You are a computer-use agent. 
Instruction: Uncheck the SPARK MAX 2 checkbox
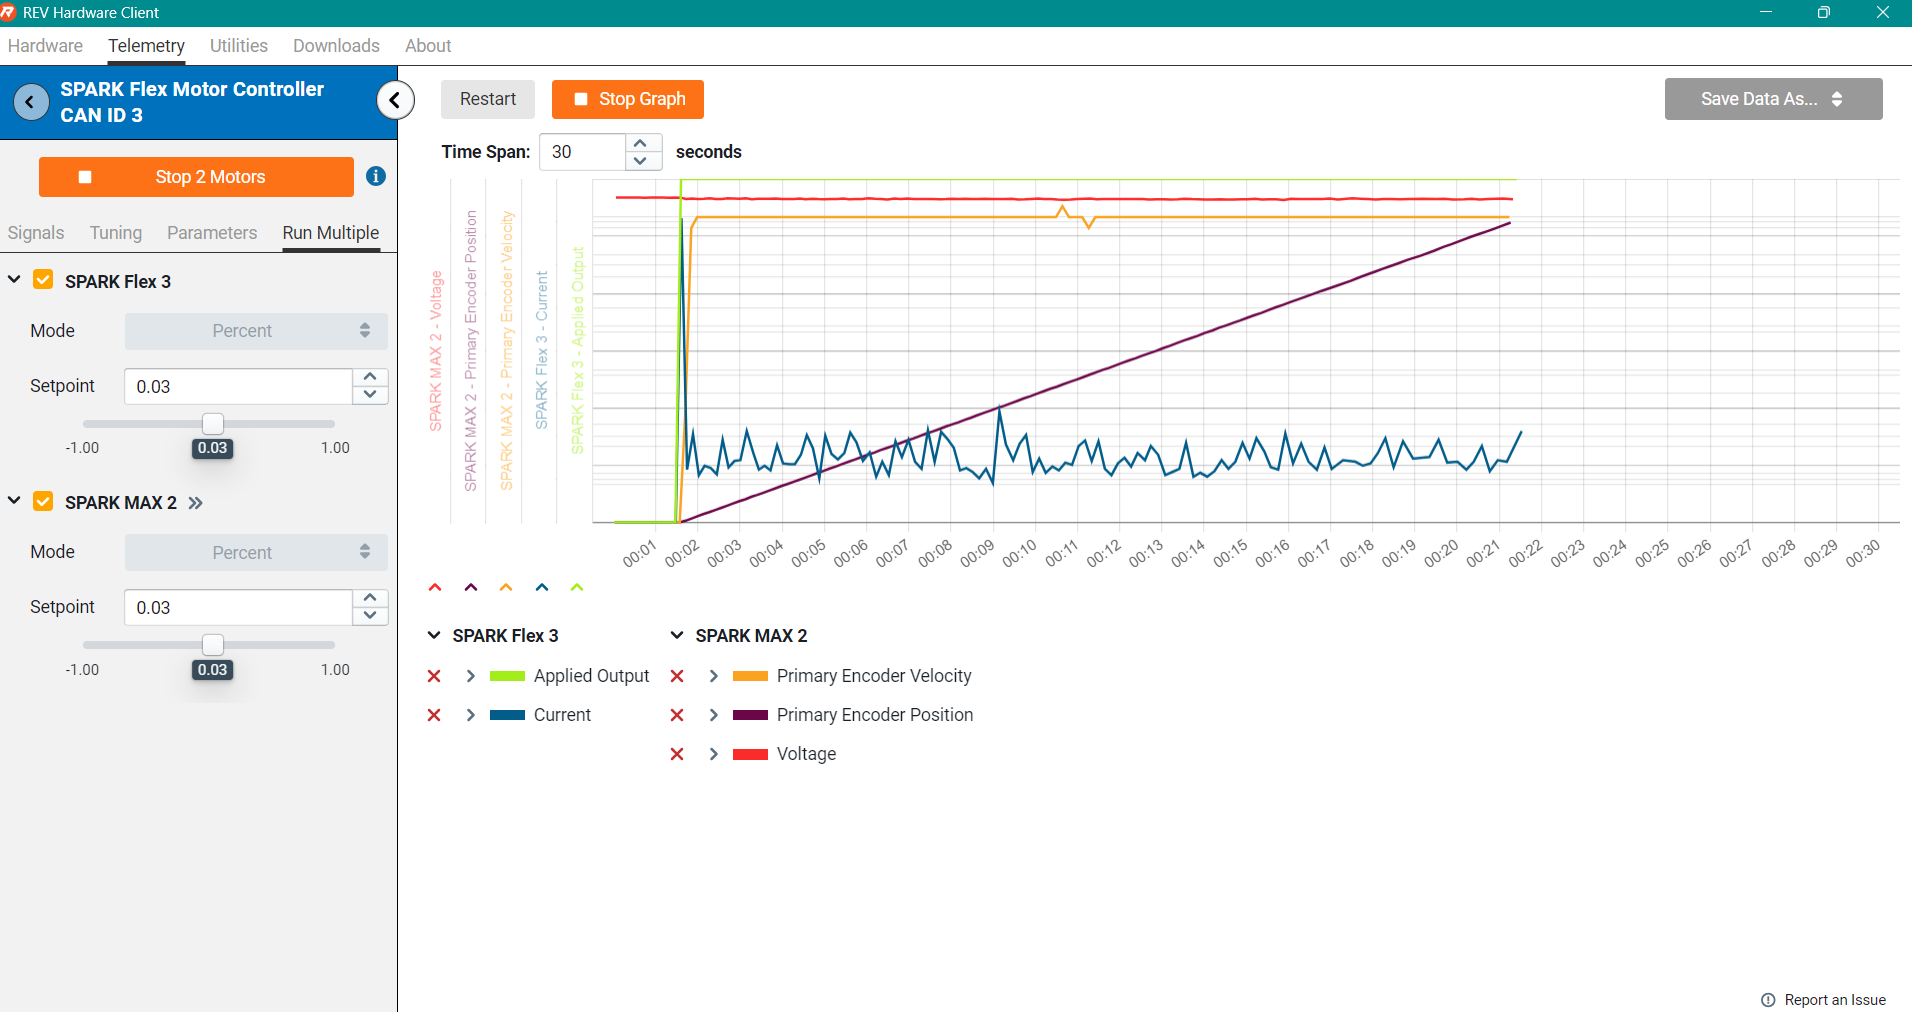pos(43,501)
